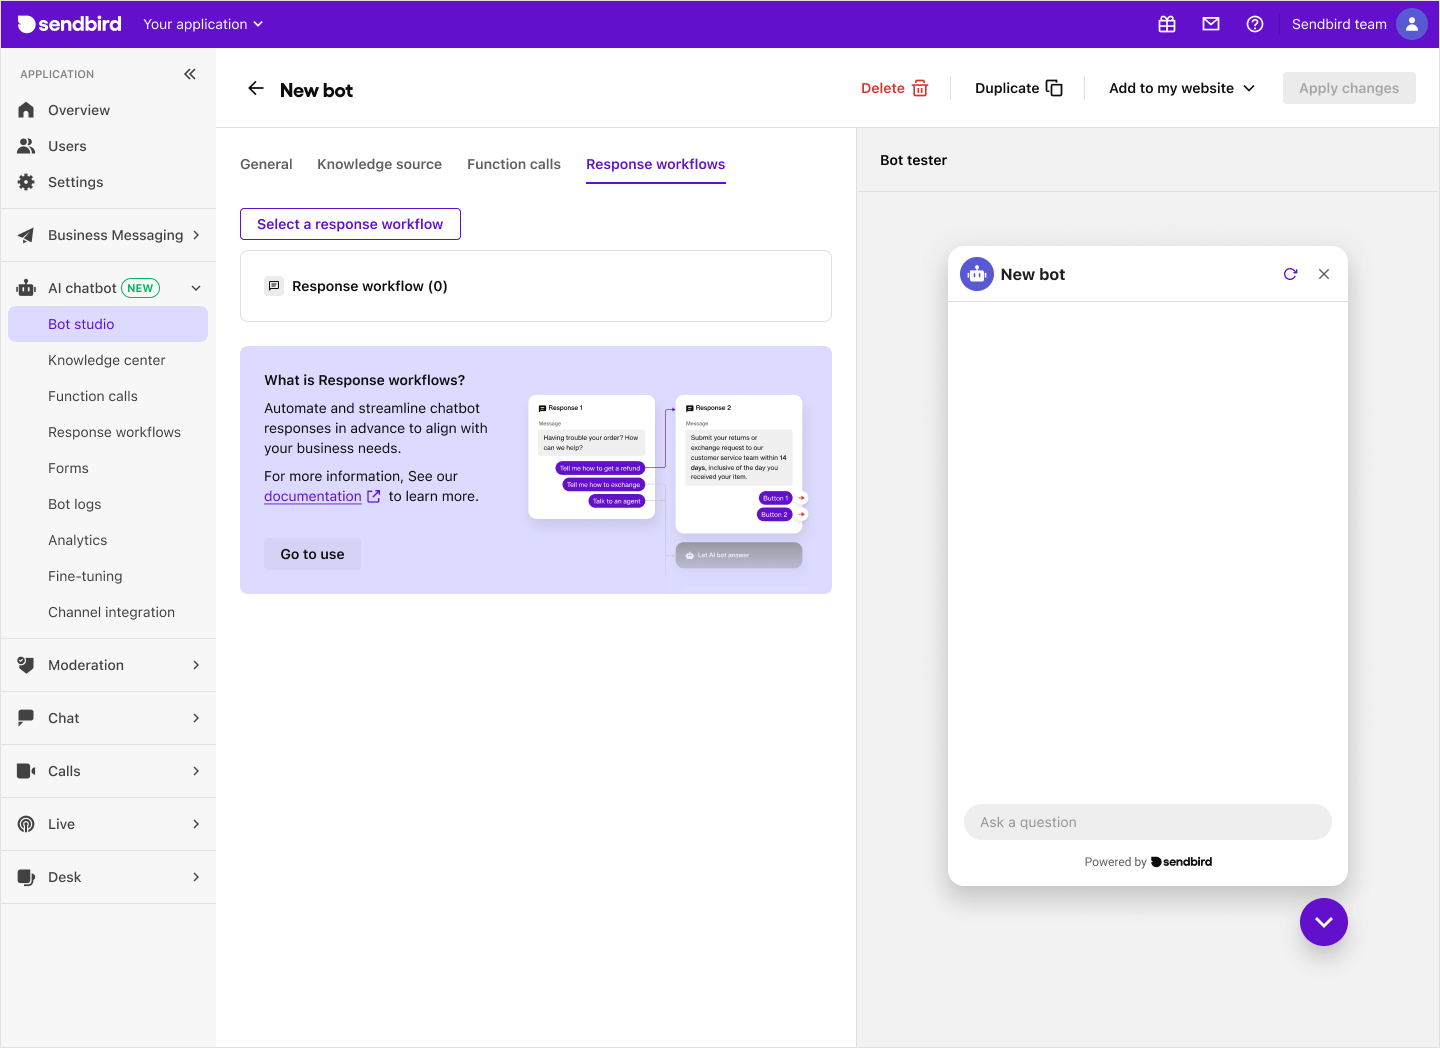The image size is (1440, 1048).
Task: Open Response workflows in sidebar
Action: 115,432
